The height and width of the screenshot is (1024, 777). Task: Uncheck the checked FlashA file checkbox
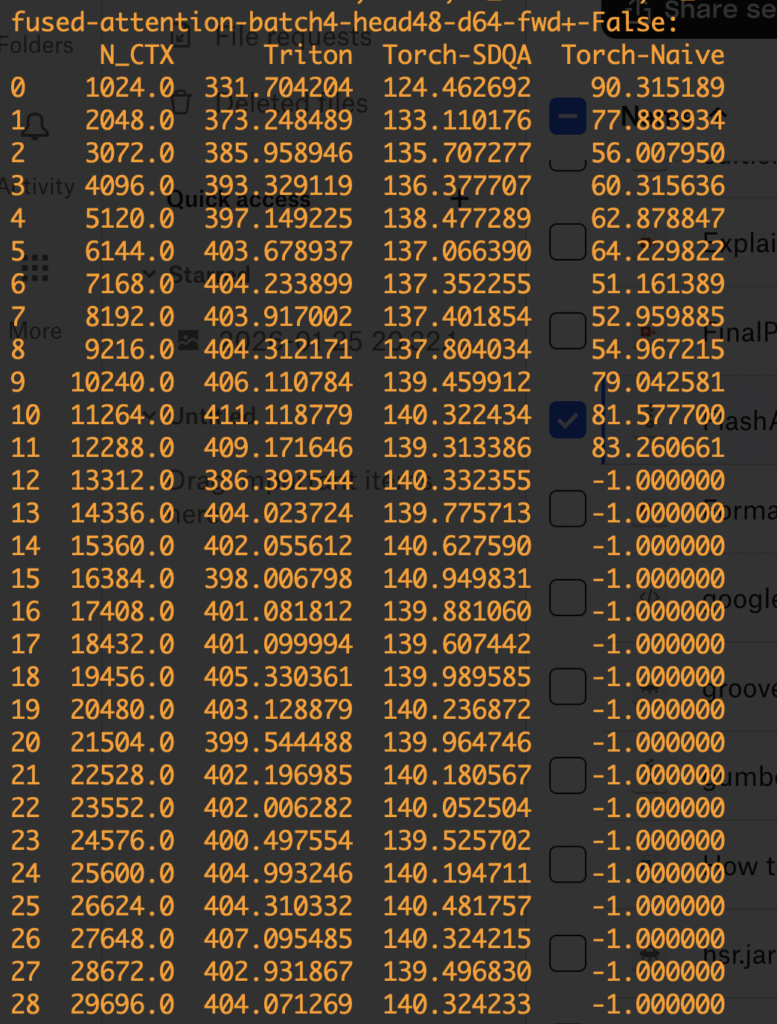[567, 422]
